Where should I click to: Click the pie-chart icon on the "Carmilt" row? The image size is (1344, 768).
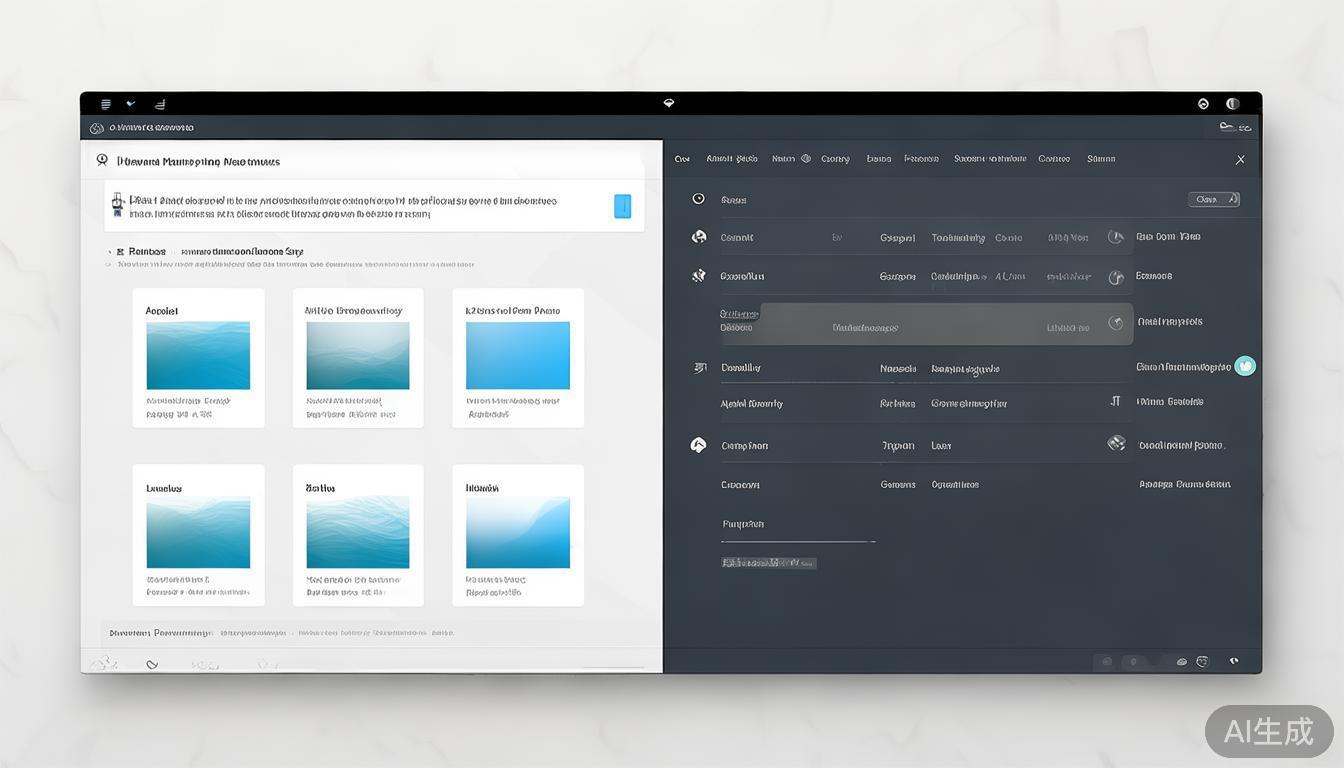(x=1116, y=237)
